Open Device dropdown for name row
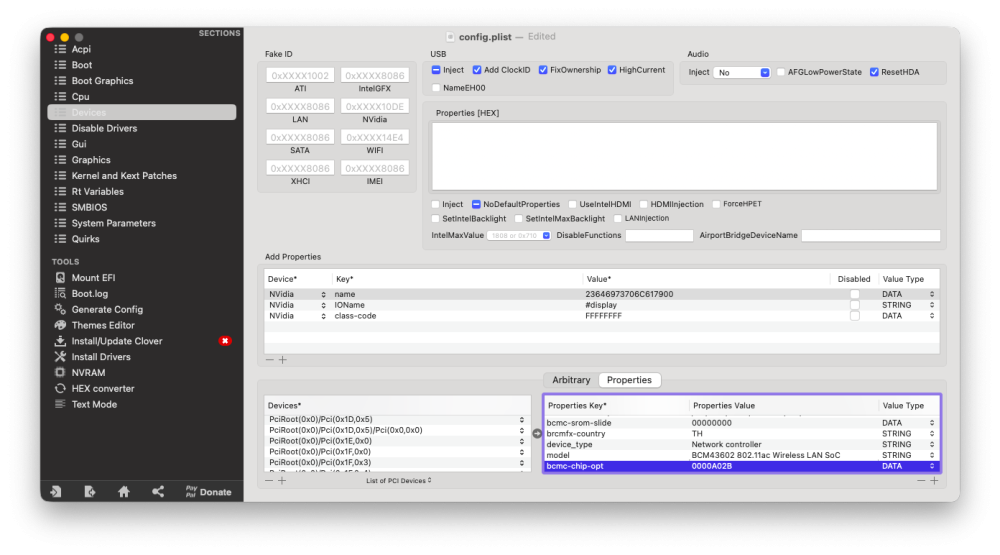This screenshot has height=555, width=1000. (323, 295)
